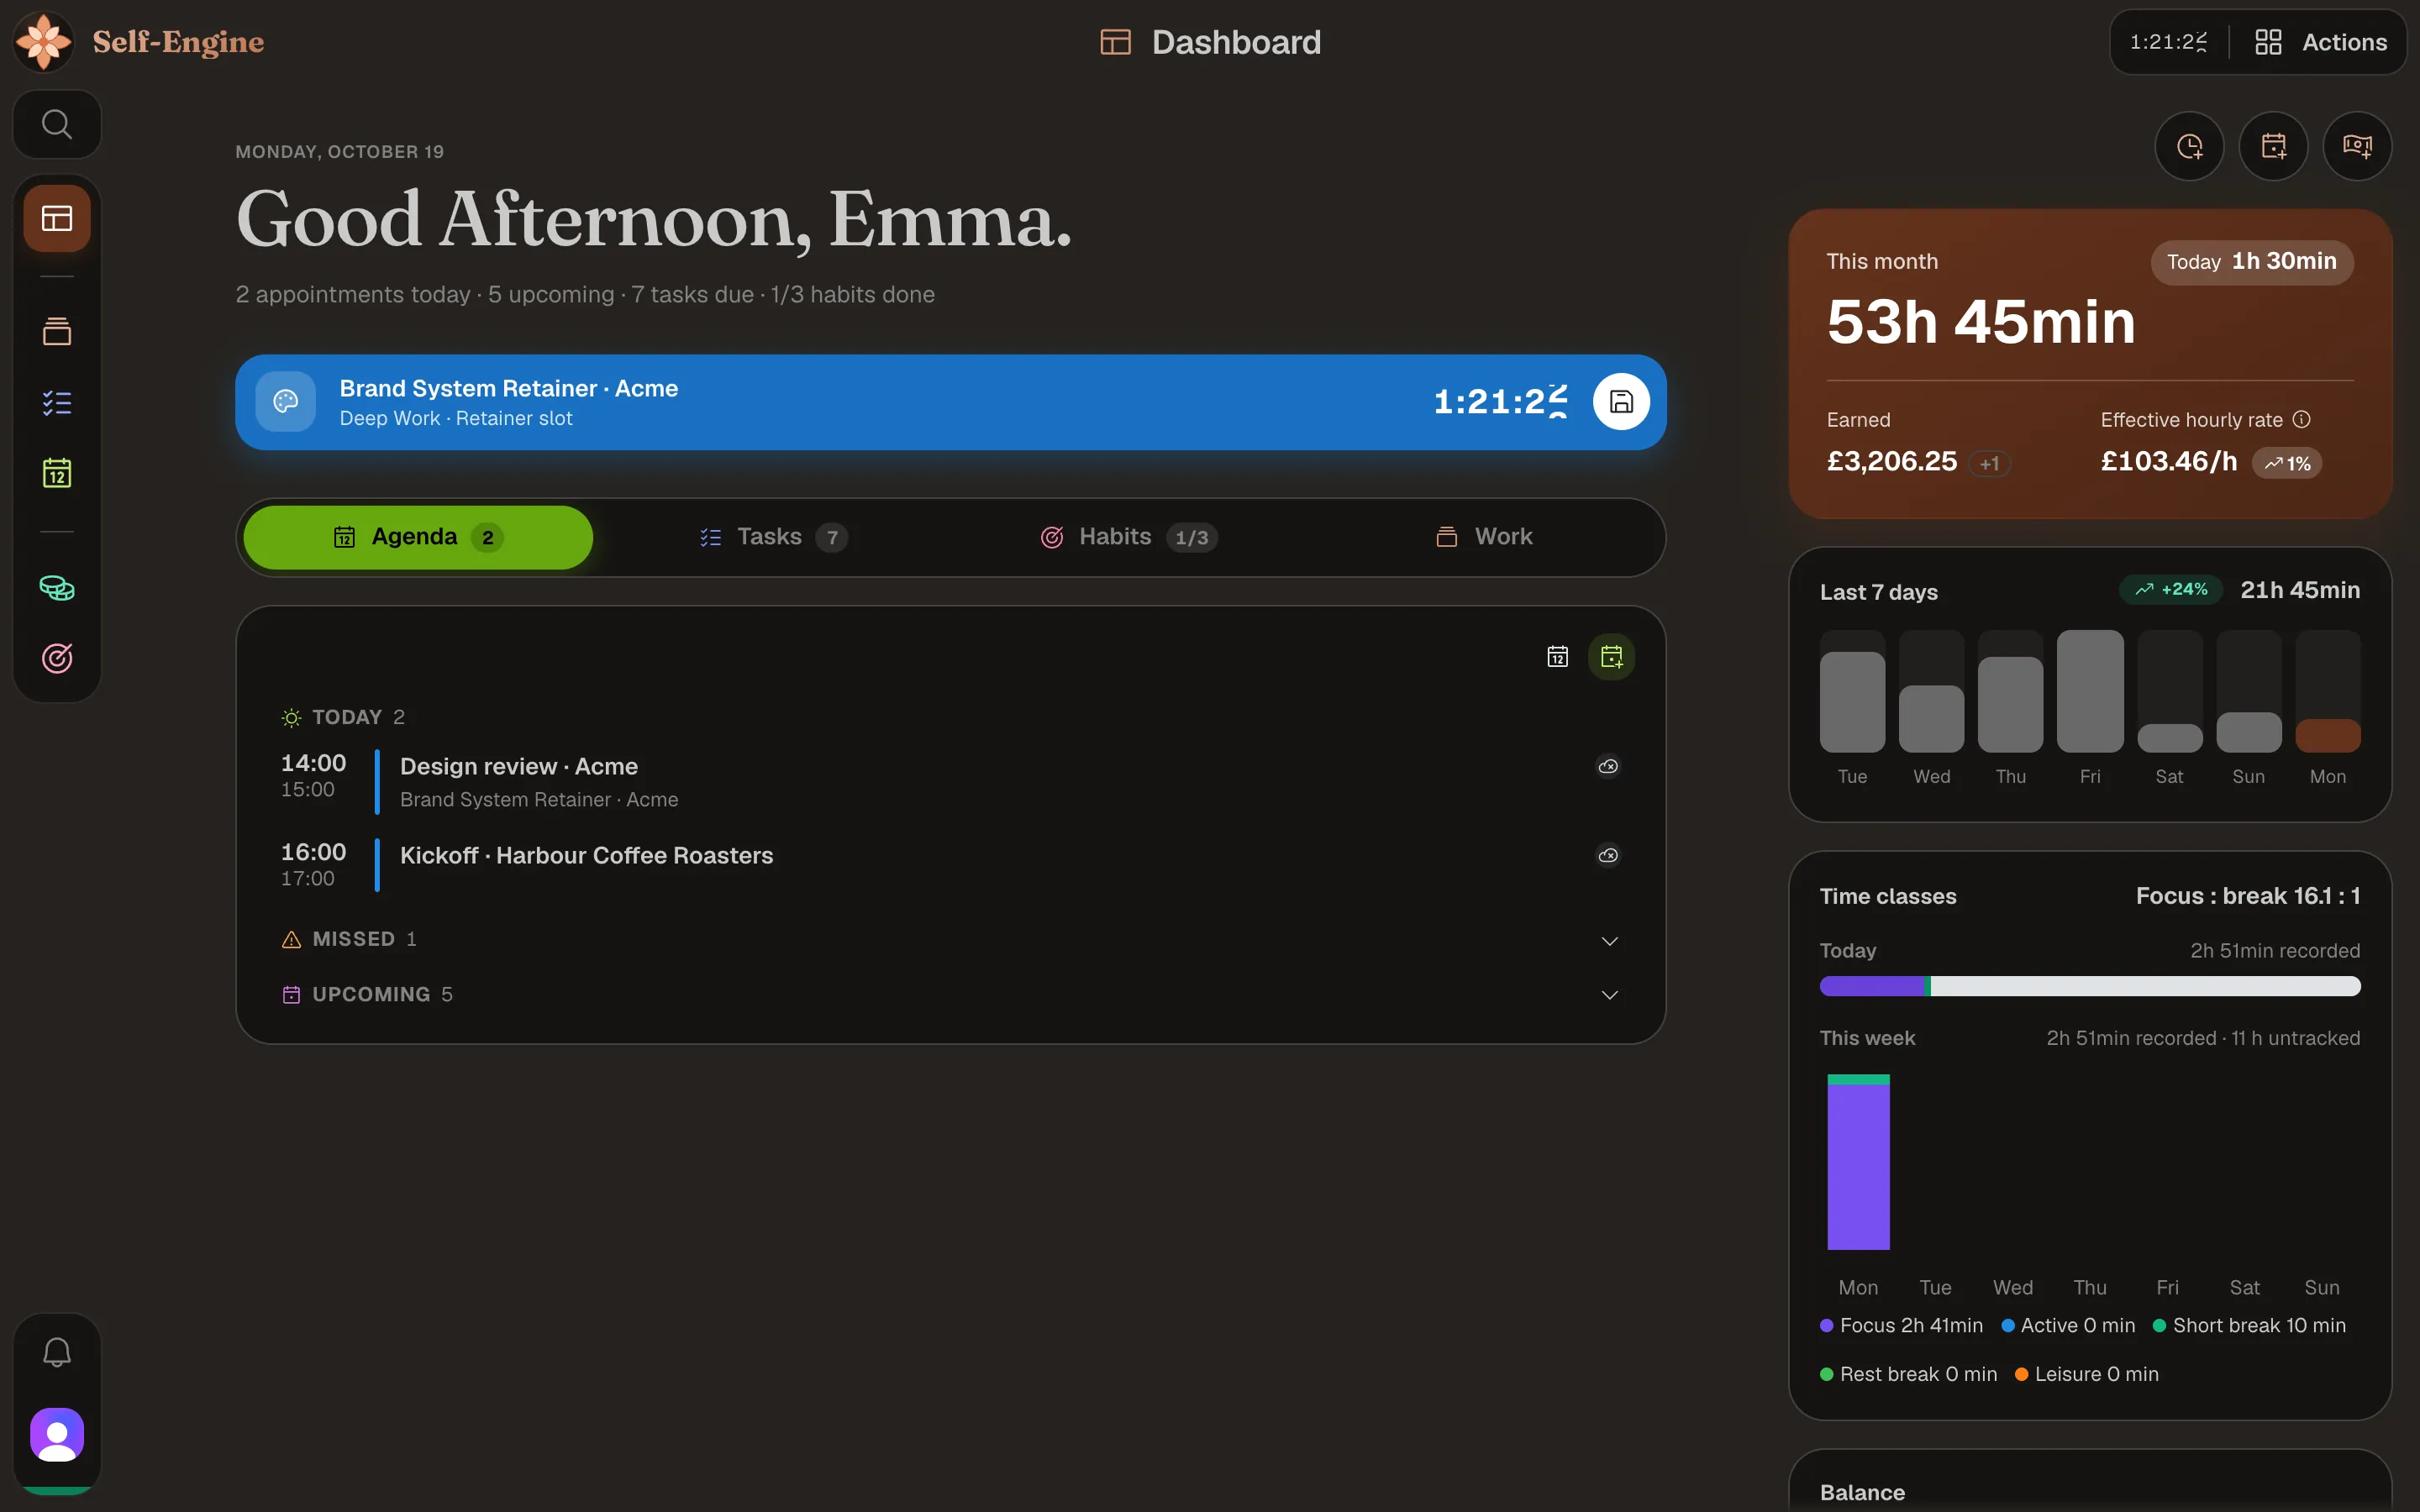Viewport: 2420px width, 1512px height.
Task: Open the notifications bell icon
Action: tap(57, 1352)
